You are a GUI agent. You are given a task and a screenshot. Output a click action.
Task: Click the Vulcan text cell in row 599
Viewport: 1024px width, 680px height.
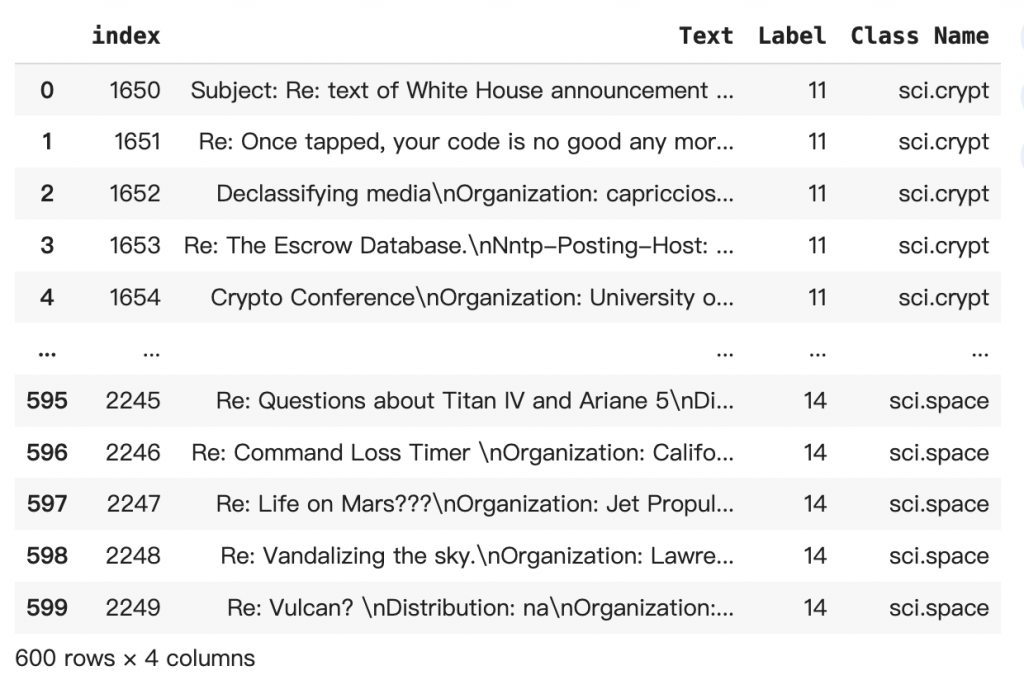(480, 608)
